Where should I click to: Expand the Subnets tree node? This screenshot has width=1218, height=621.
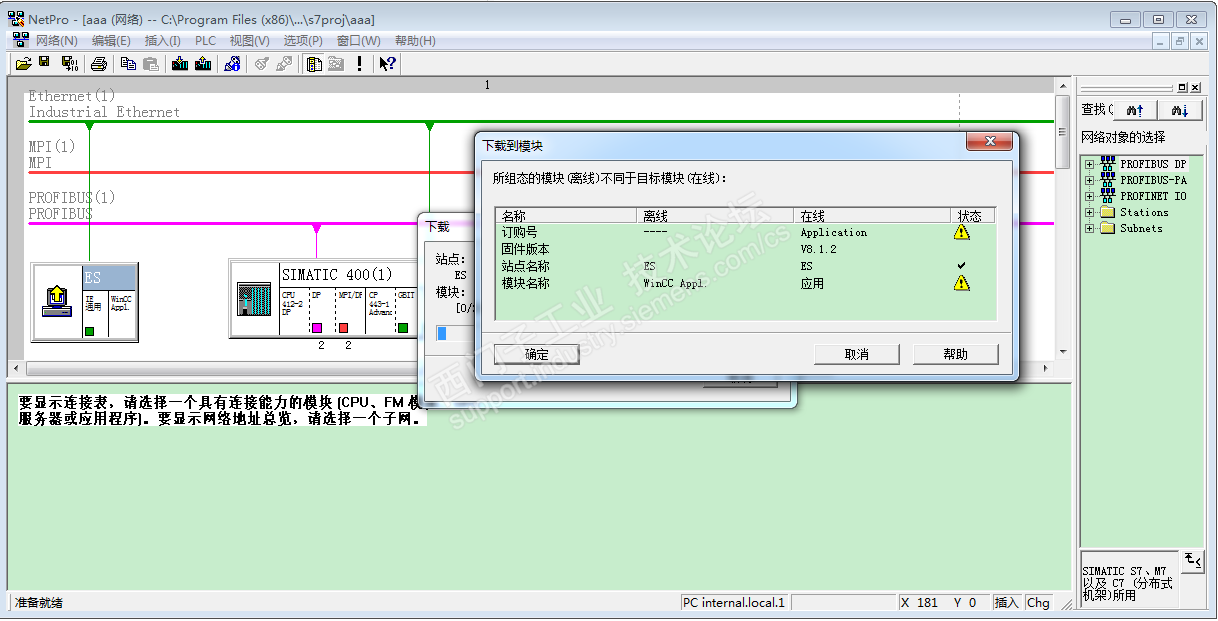(x=1089, y=228)
